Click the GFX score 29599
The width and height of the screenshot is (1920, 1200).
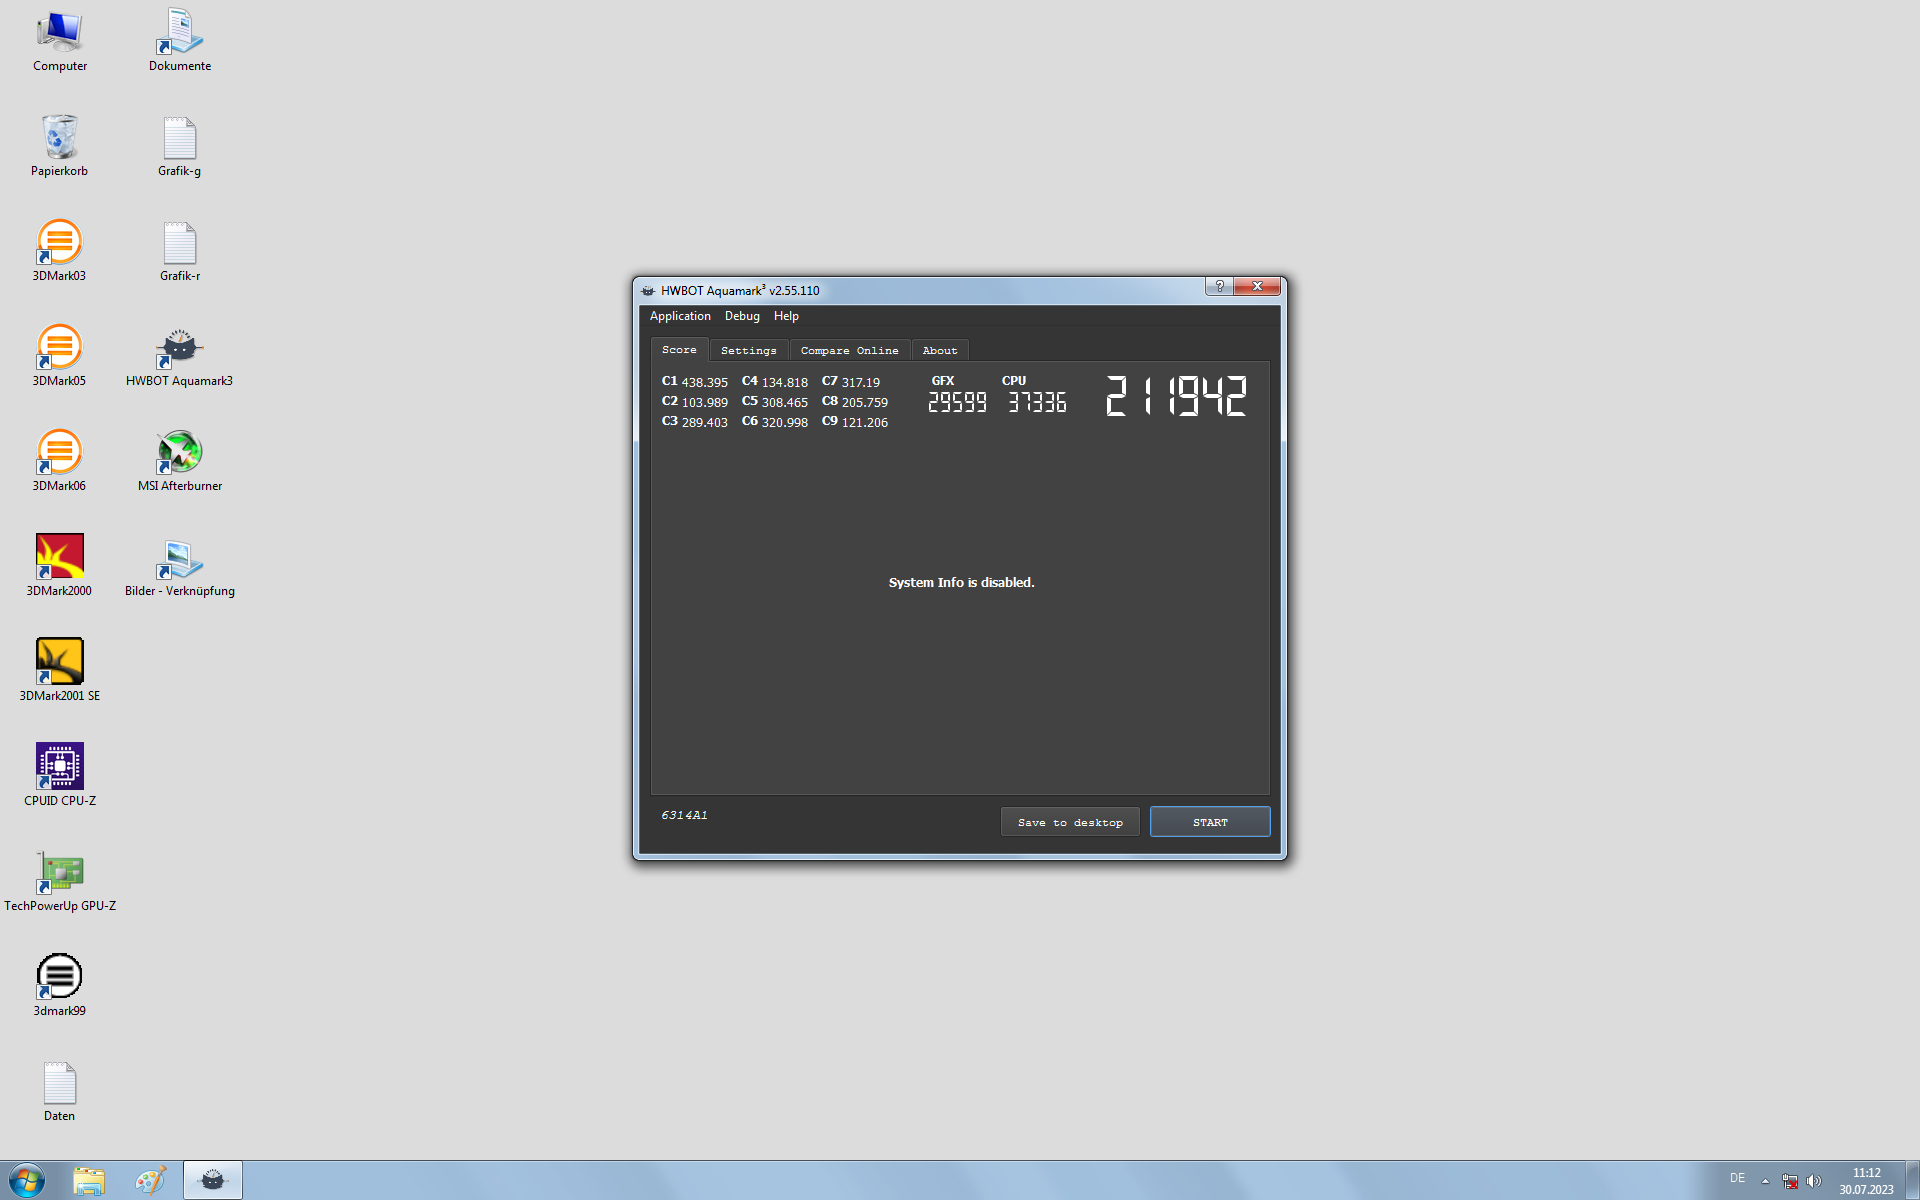(x=957, y=402)
